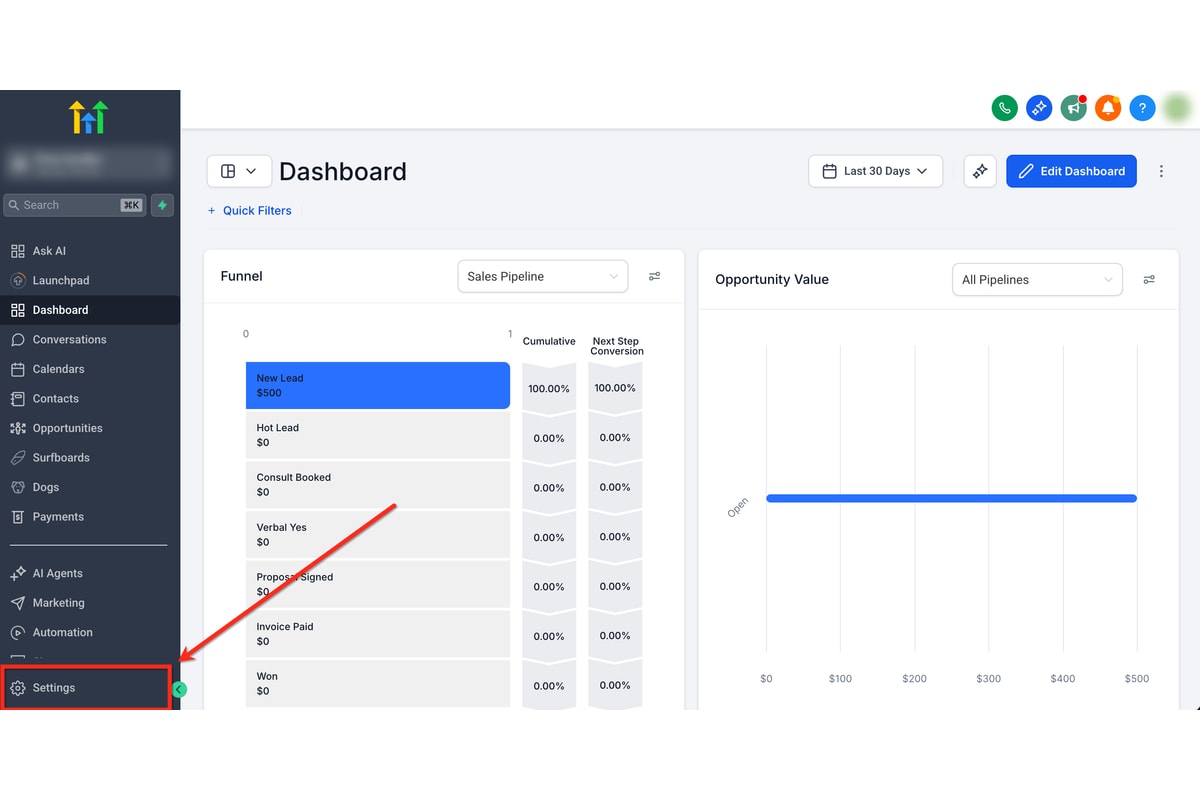Open AI Agents in the sidebar
This screenshot has width=1200, height=800.
90,574
